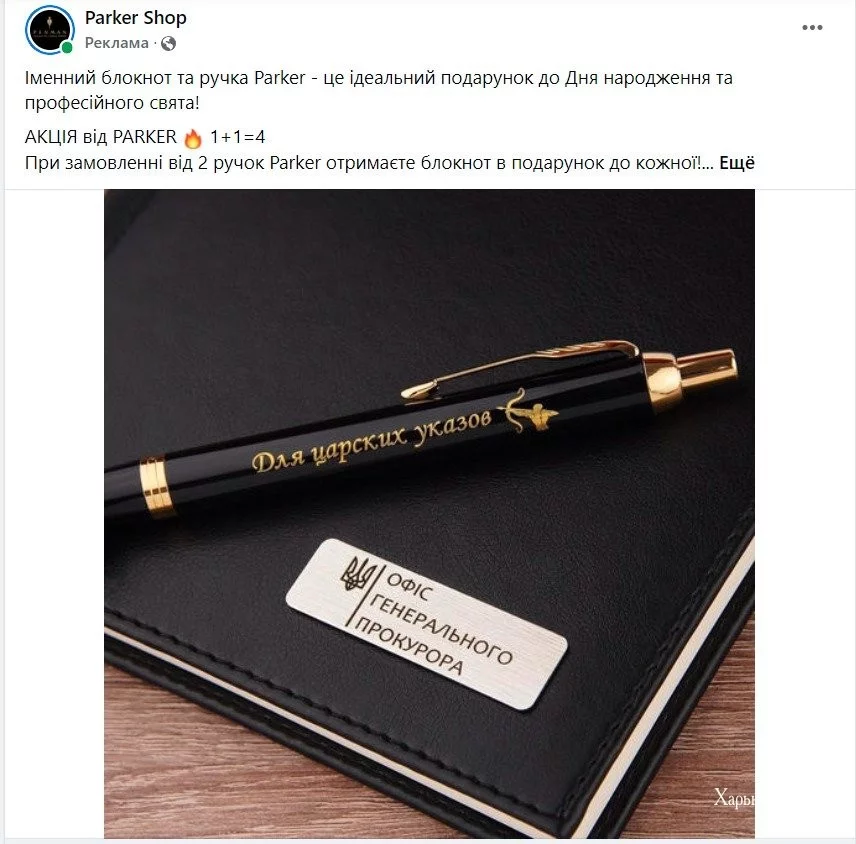Open the Parker Shop profile avatar
This screenshot has width=856, height=844.
50,30
